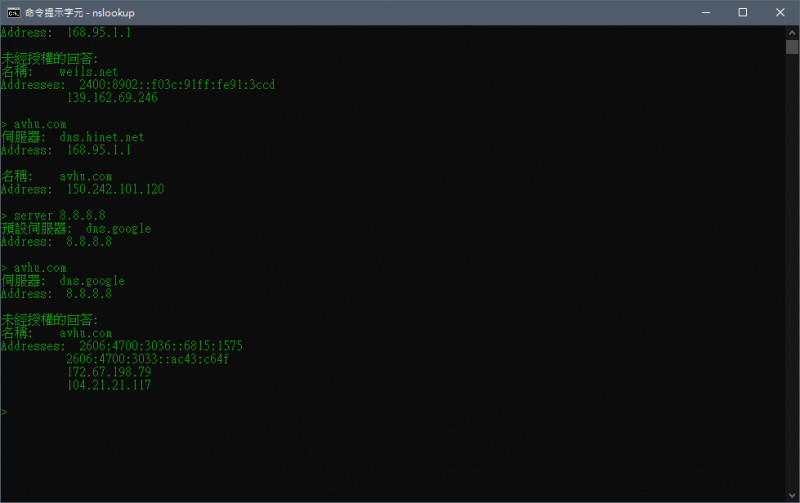Click the IPv6 address ending in ac43:c64f
This screenshot has width=800, height=503.
[147, 359]
